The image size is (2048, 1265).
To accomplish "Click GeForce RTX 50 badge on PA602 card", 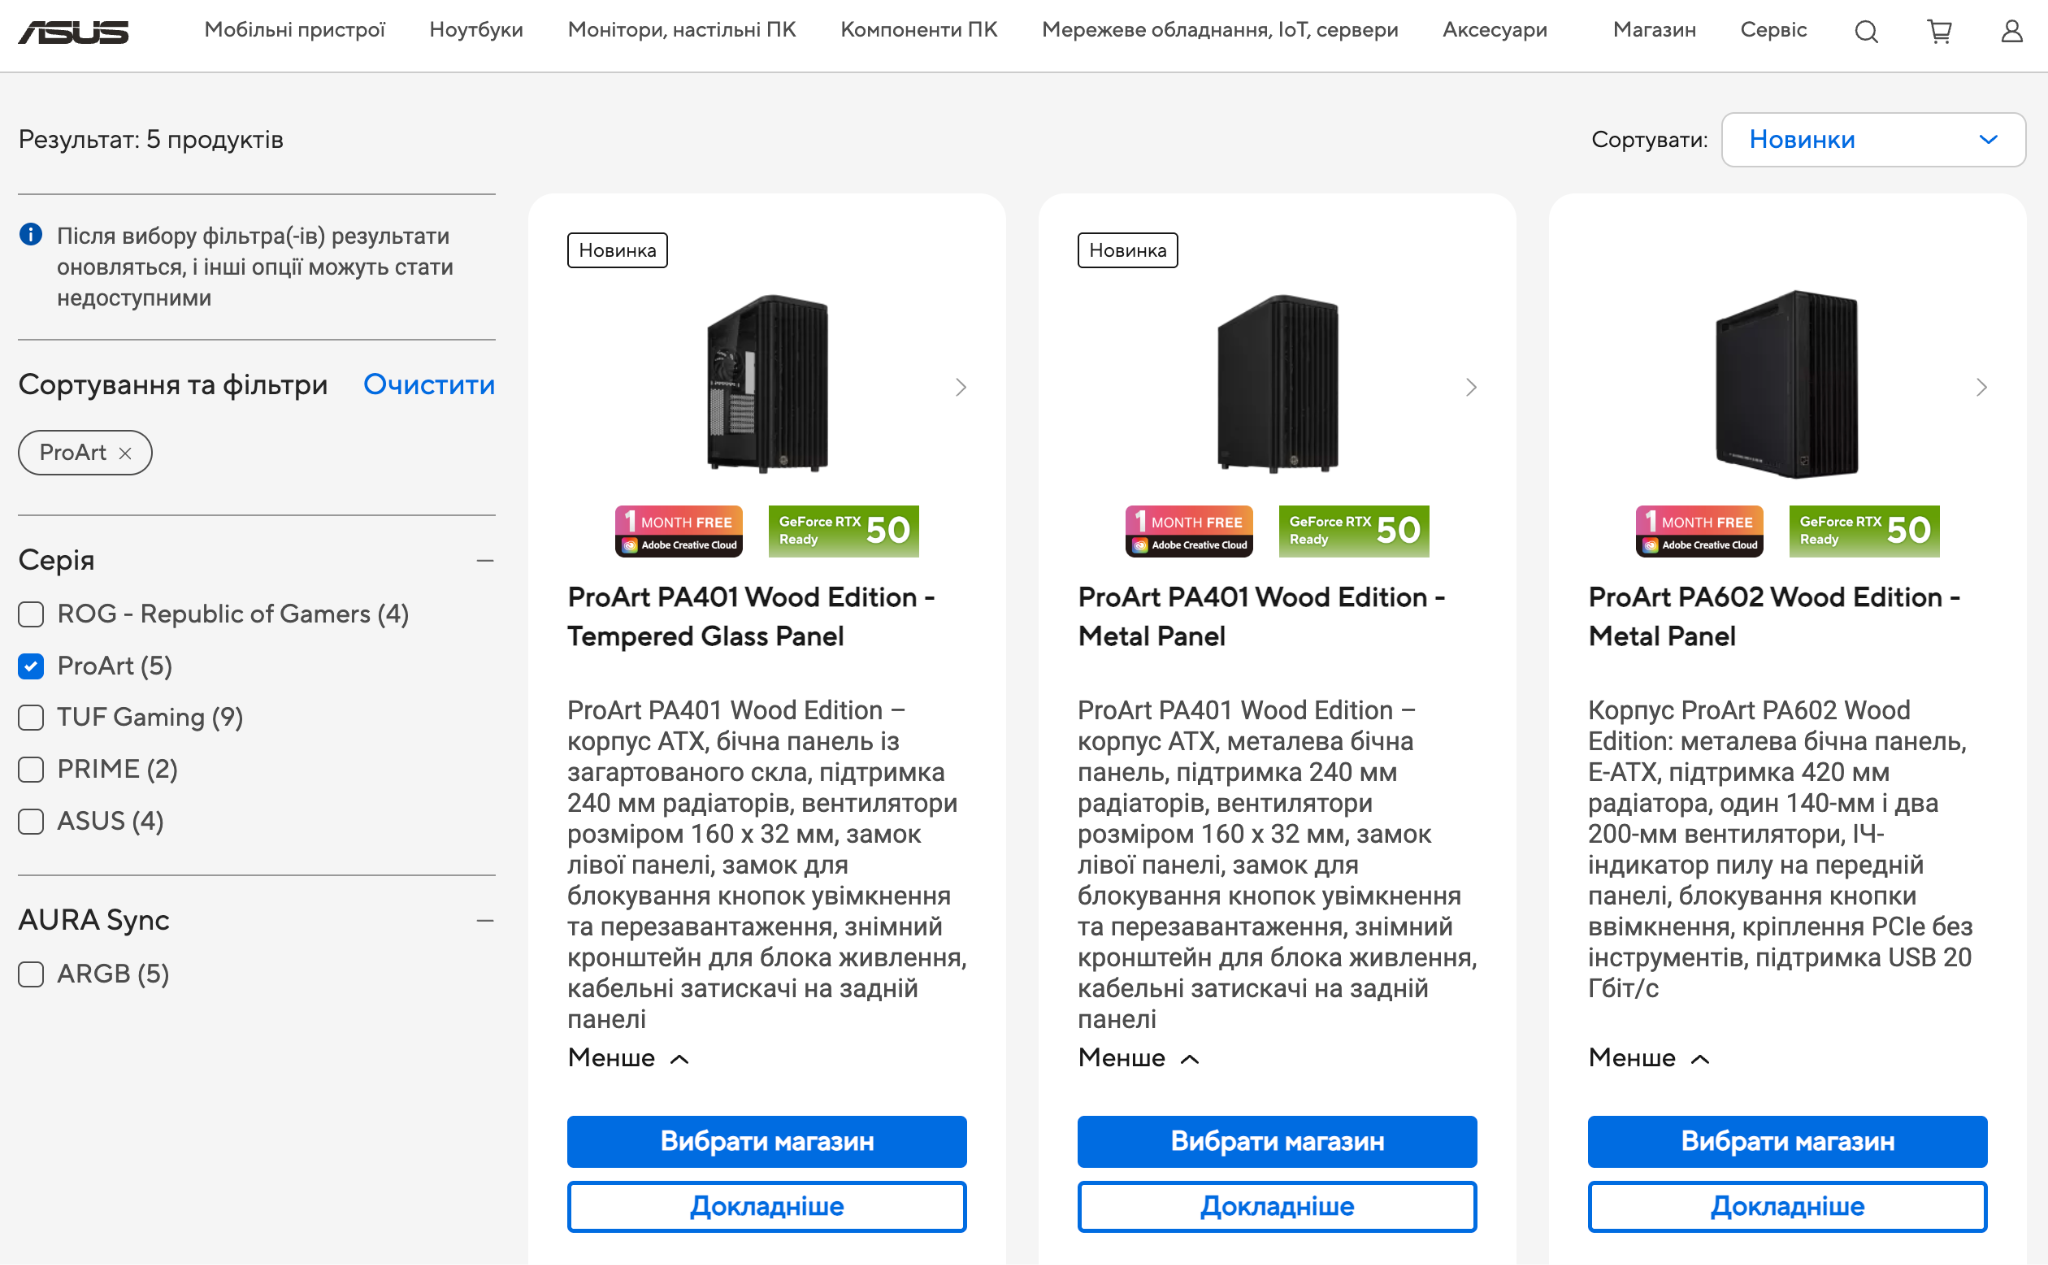I will pyautogui.click(x=1864, y=531).
